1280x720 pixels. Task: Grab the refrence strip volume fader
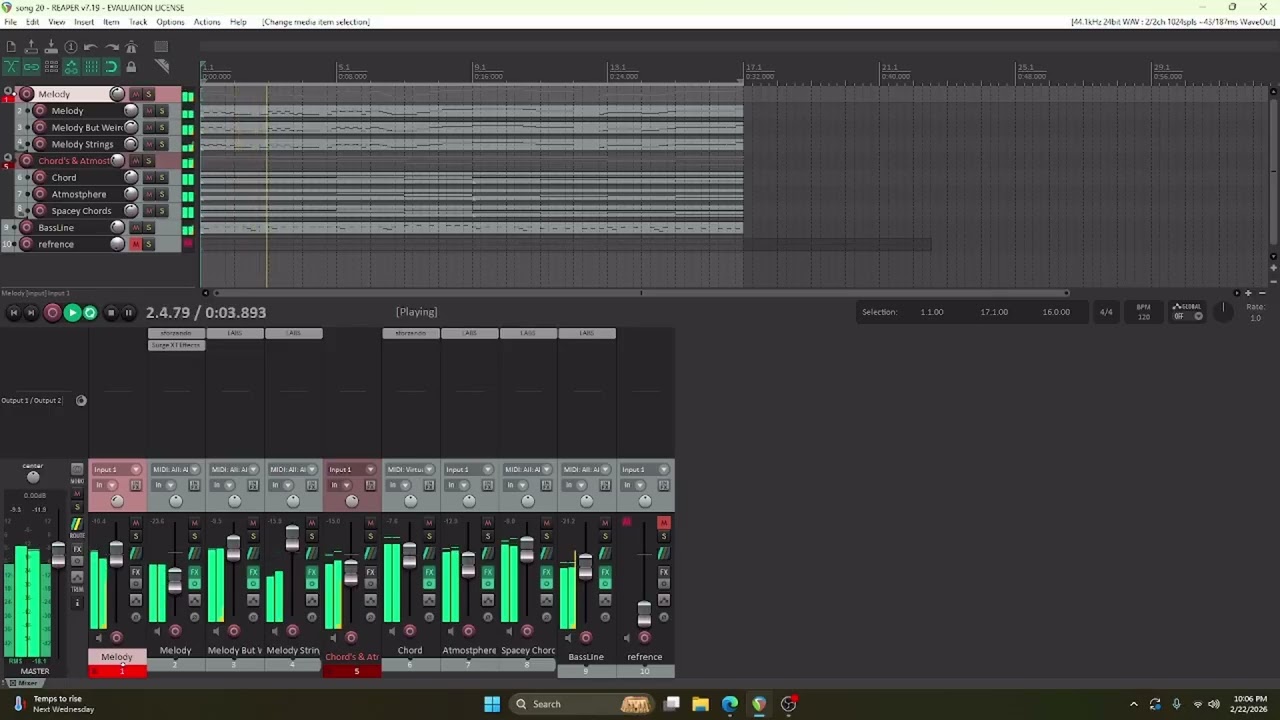coord(644,613)
